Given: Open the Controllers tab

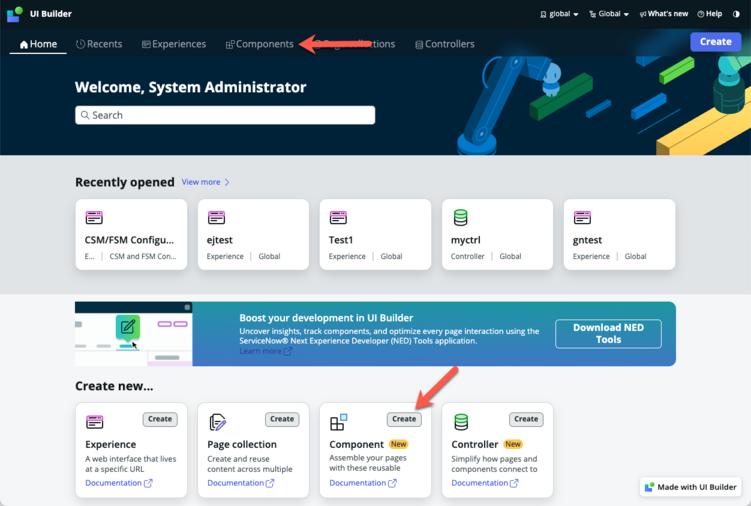Looking at the screenshot, I should coord(445,44).
